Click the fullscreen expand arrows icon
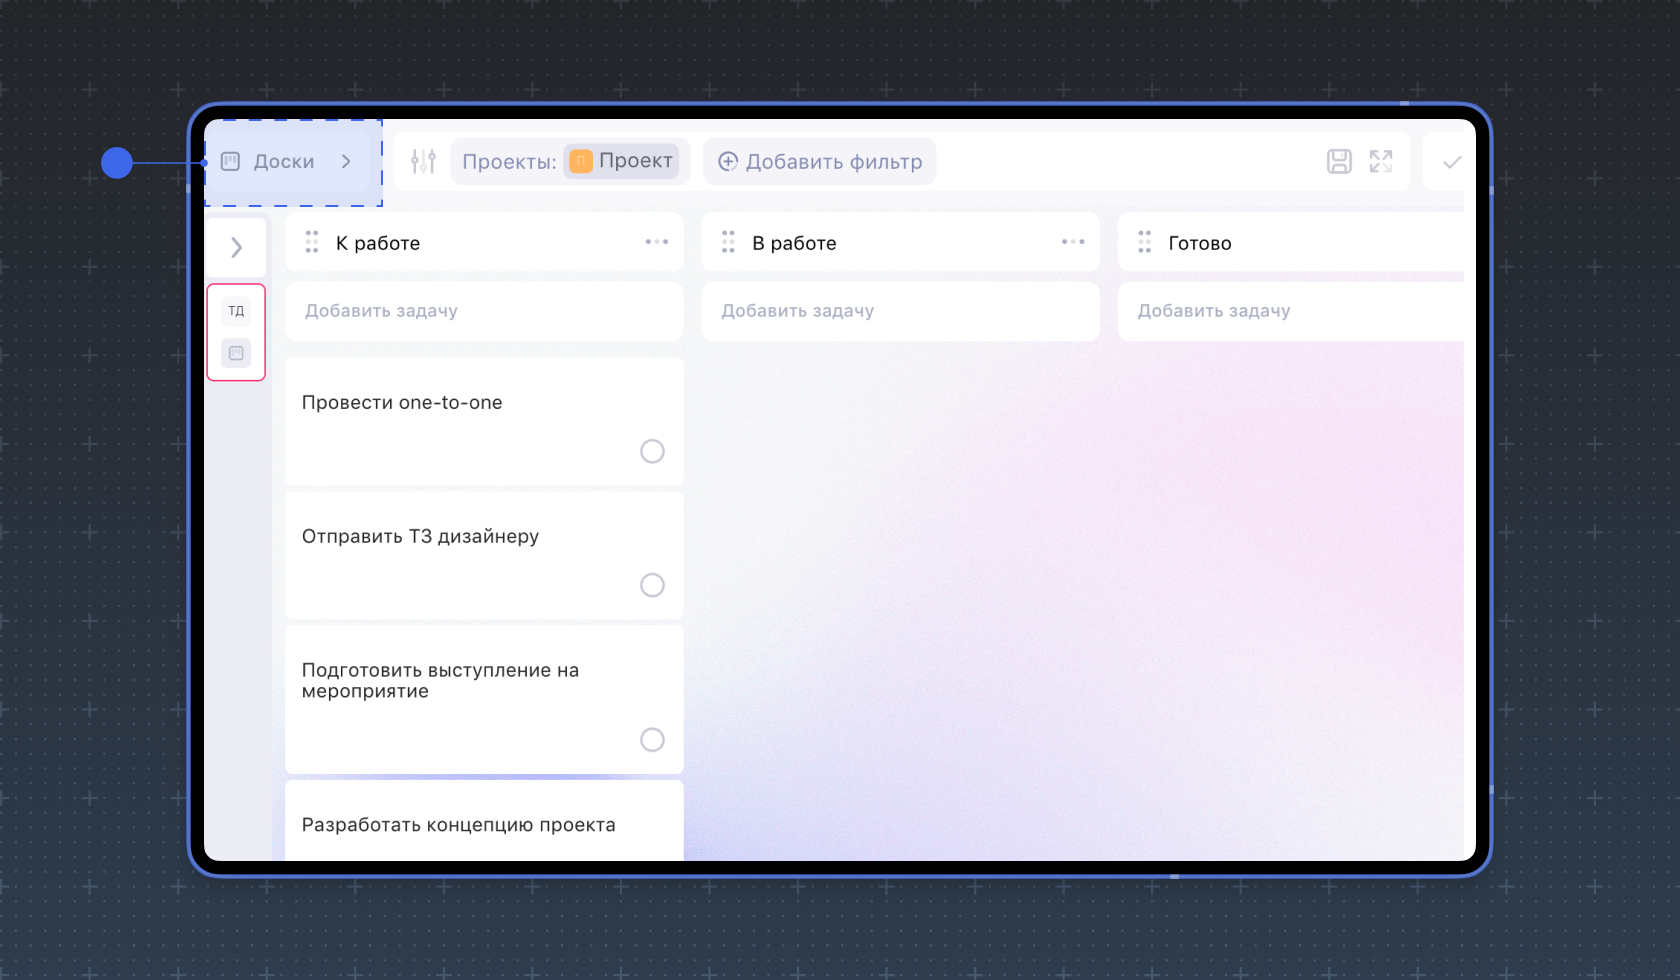Viewport: 1680px width, 980px height. point(1381,161)
